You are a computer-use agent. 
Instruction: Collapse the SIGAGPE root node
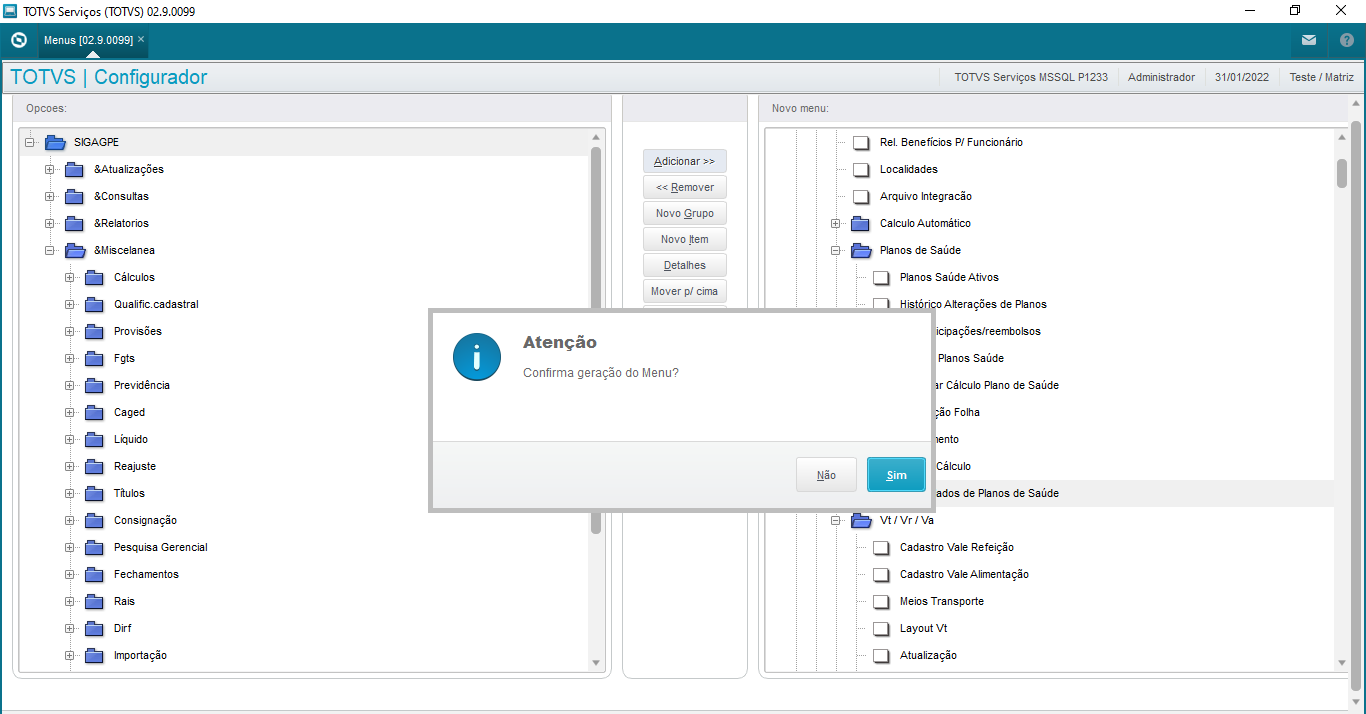30,142
